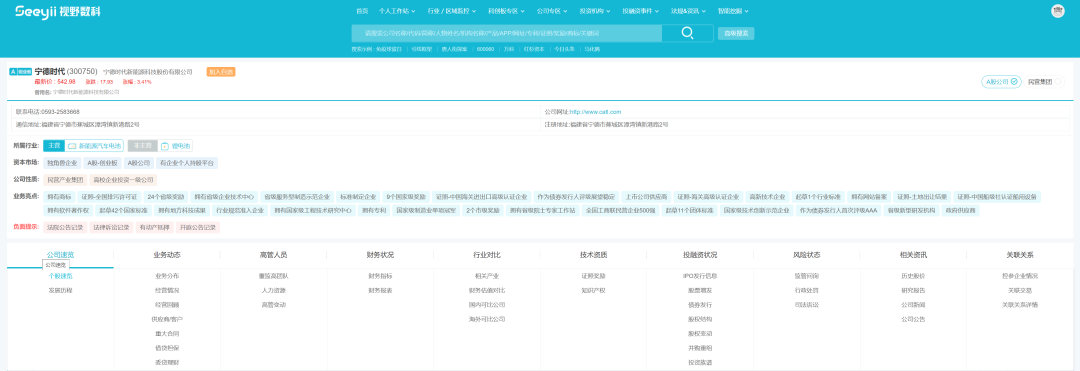Open the http://www.catl.com website link
1080x371 pixels.
(x=595, y=112)
